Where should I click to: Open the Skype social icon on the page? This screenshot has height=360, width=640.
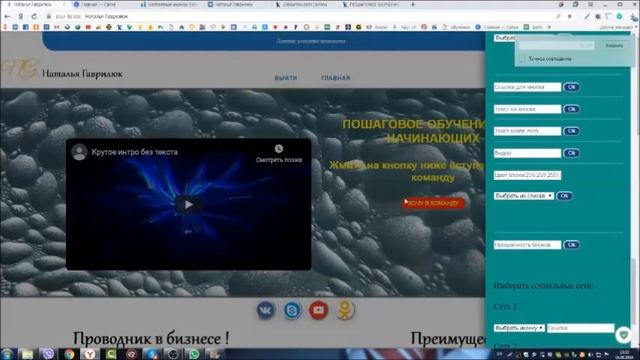(x=292, y=311)
